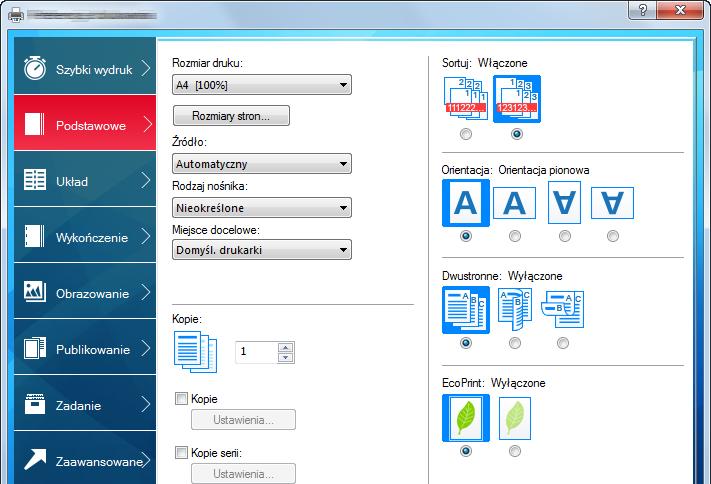The image size is (711, 484).
Task: Select the duplex off single-sided icon
Action: [x=466, y=310]
